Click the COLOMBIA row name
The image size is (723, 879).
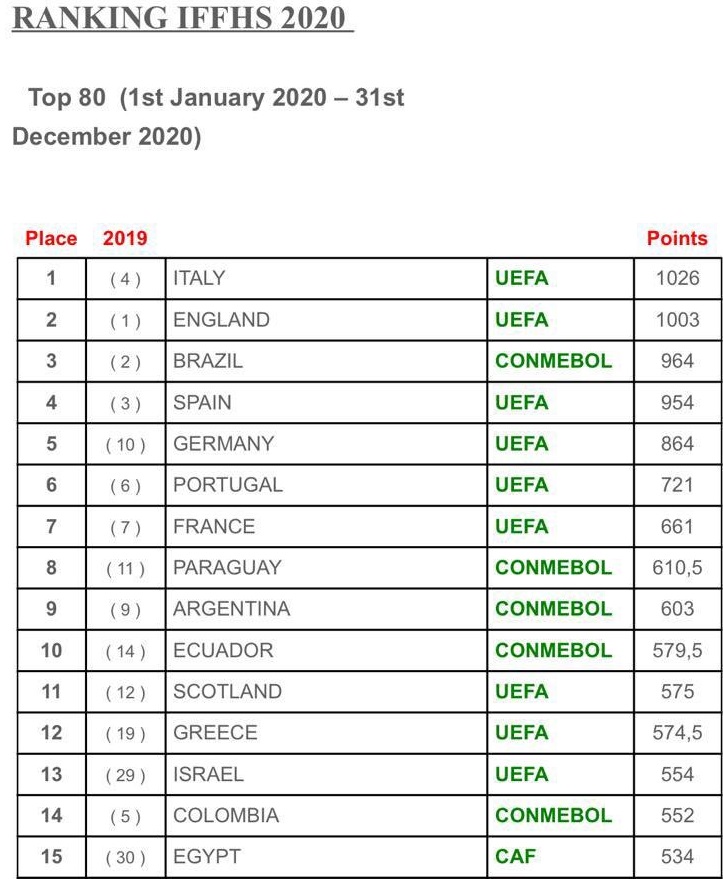[226, 815]
